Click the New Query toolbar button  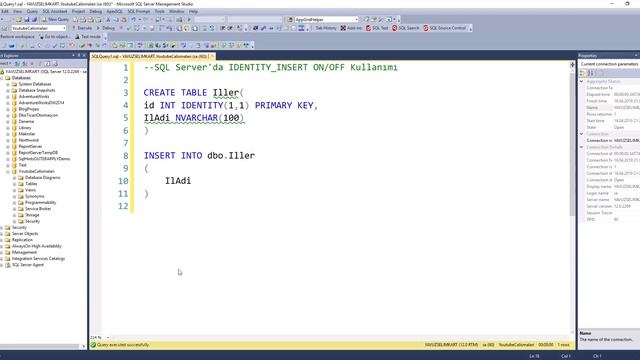56,19
